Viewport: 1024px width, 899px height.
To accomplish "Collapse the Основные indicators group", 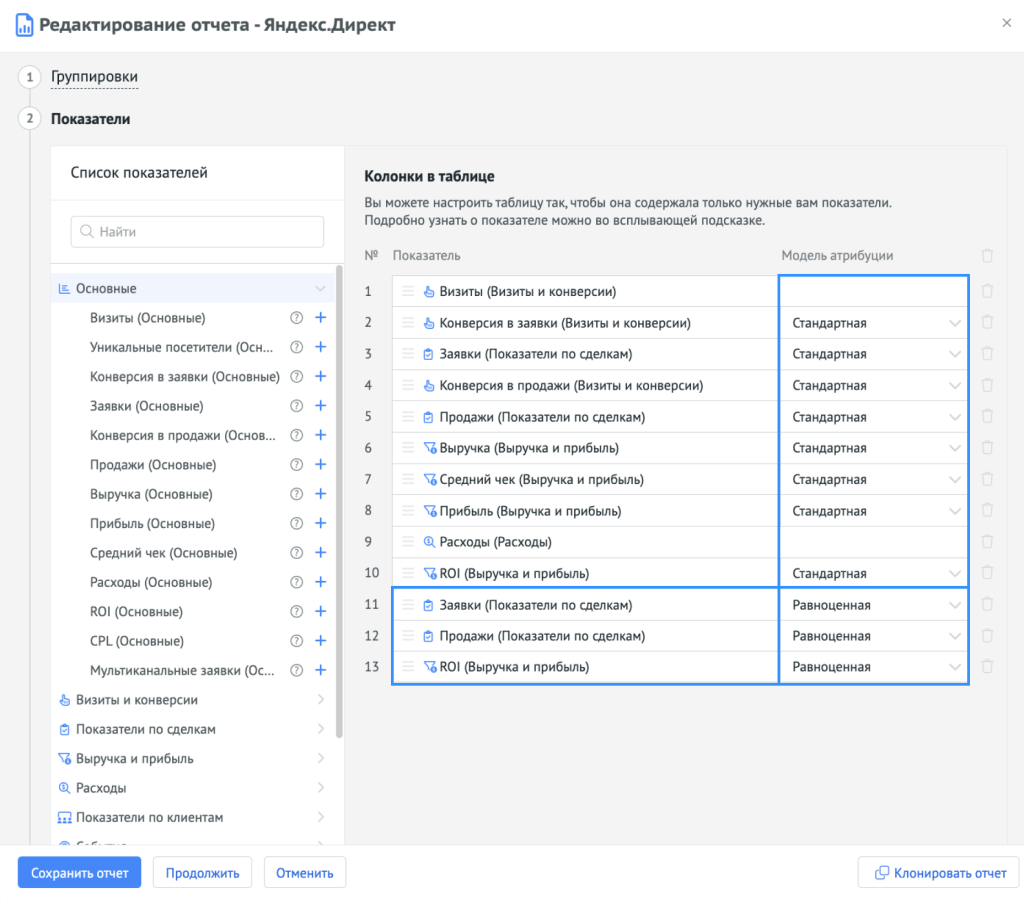I will point(320,289).
